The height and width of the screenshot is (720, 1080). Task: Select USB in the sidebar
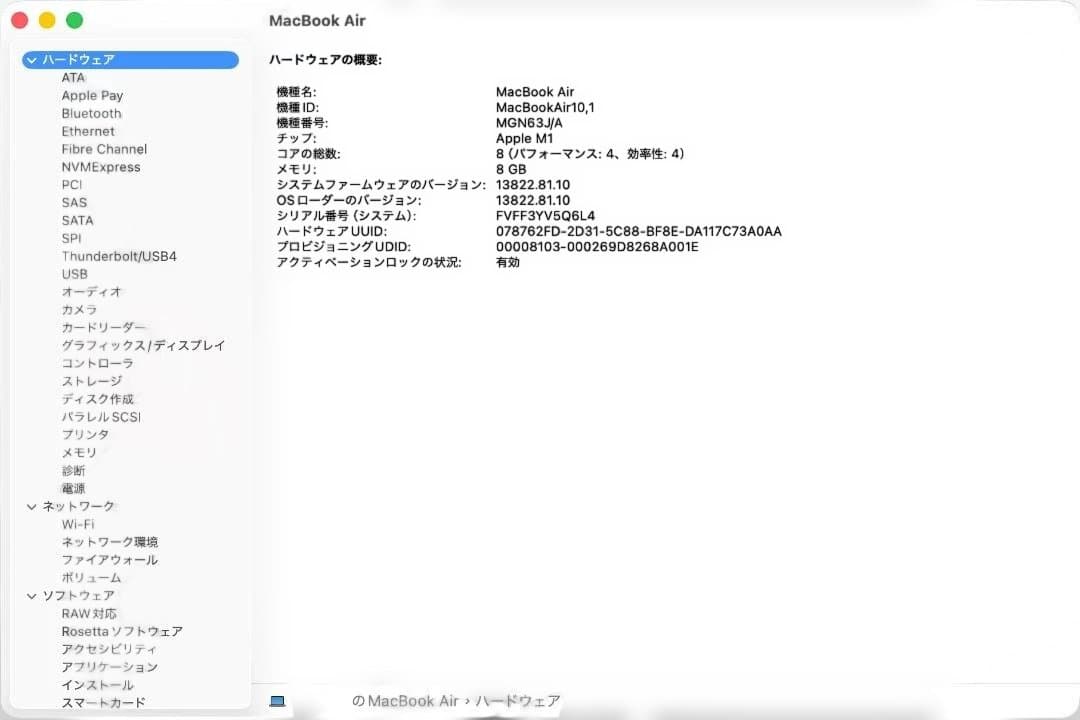point(74,274)
